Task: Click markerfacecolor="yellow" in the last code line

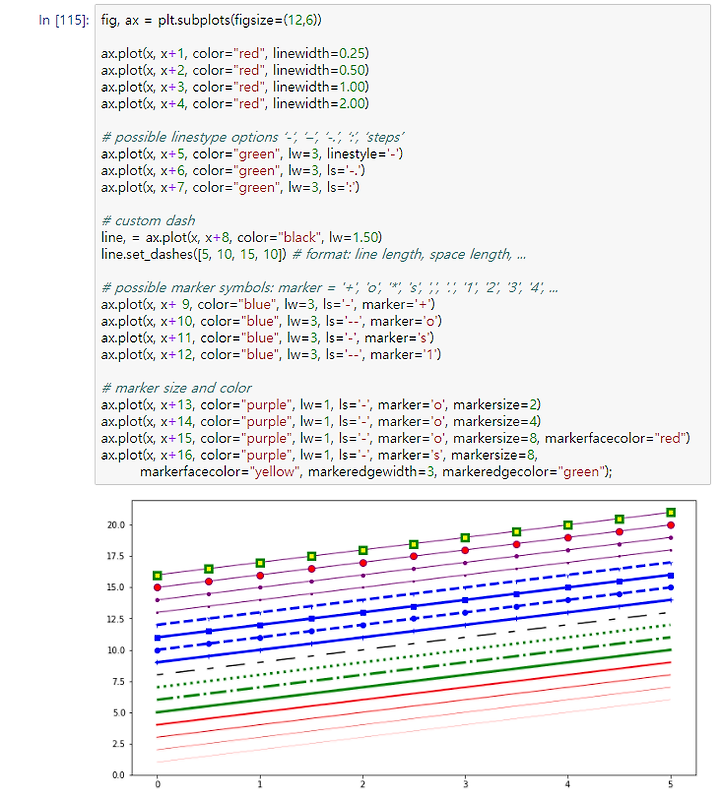Action: coord(221,472)
